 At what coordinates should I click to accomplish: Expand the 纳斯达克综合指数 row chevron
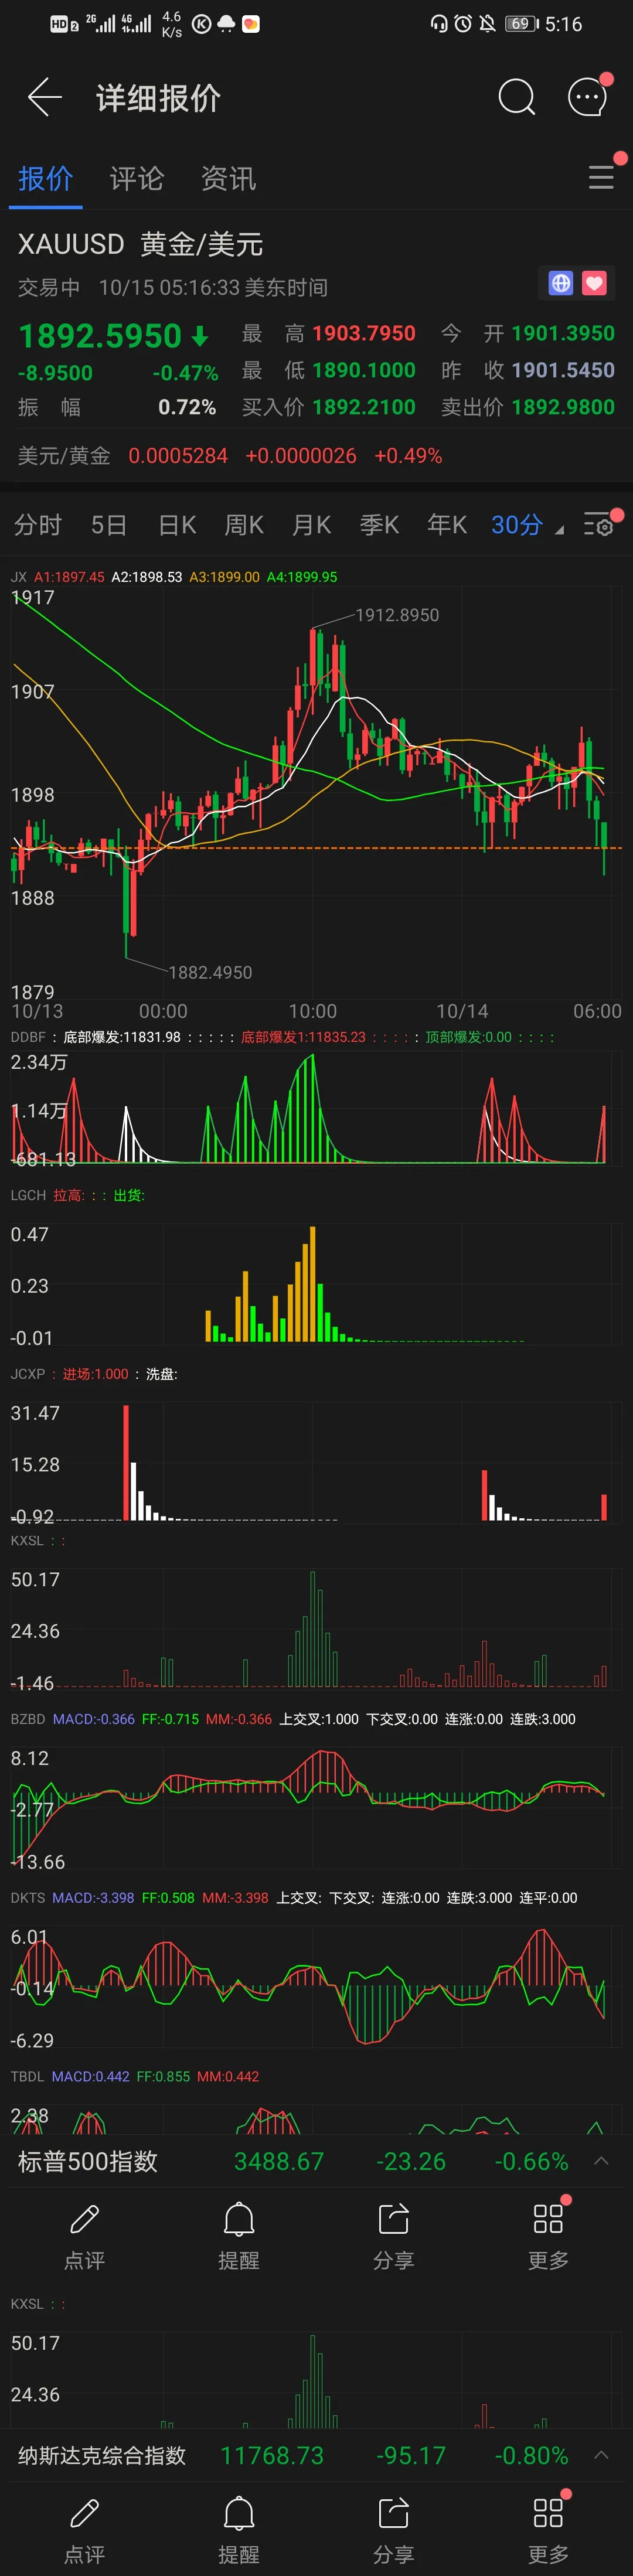[601, 2455]
